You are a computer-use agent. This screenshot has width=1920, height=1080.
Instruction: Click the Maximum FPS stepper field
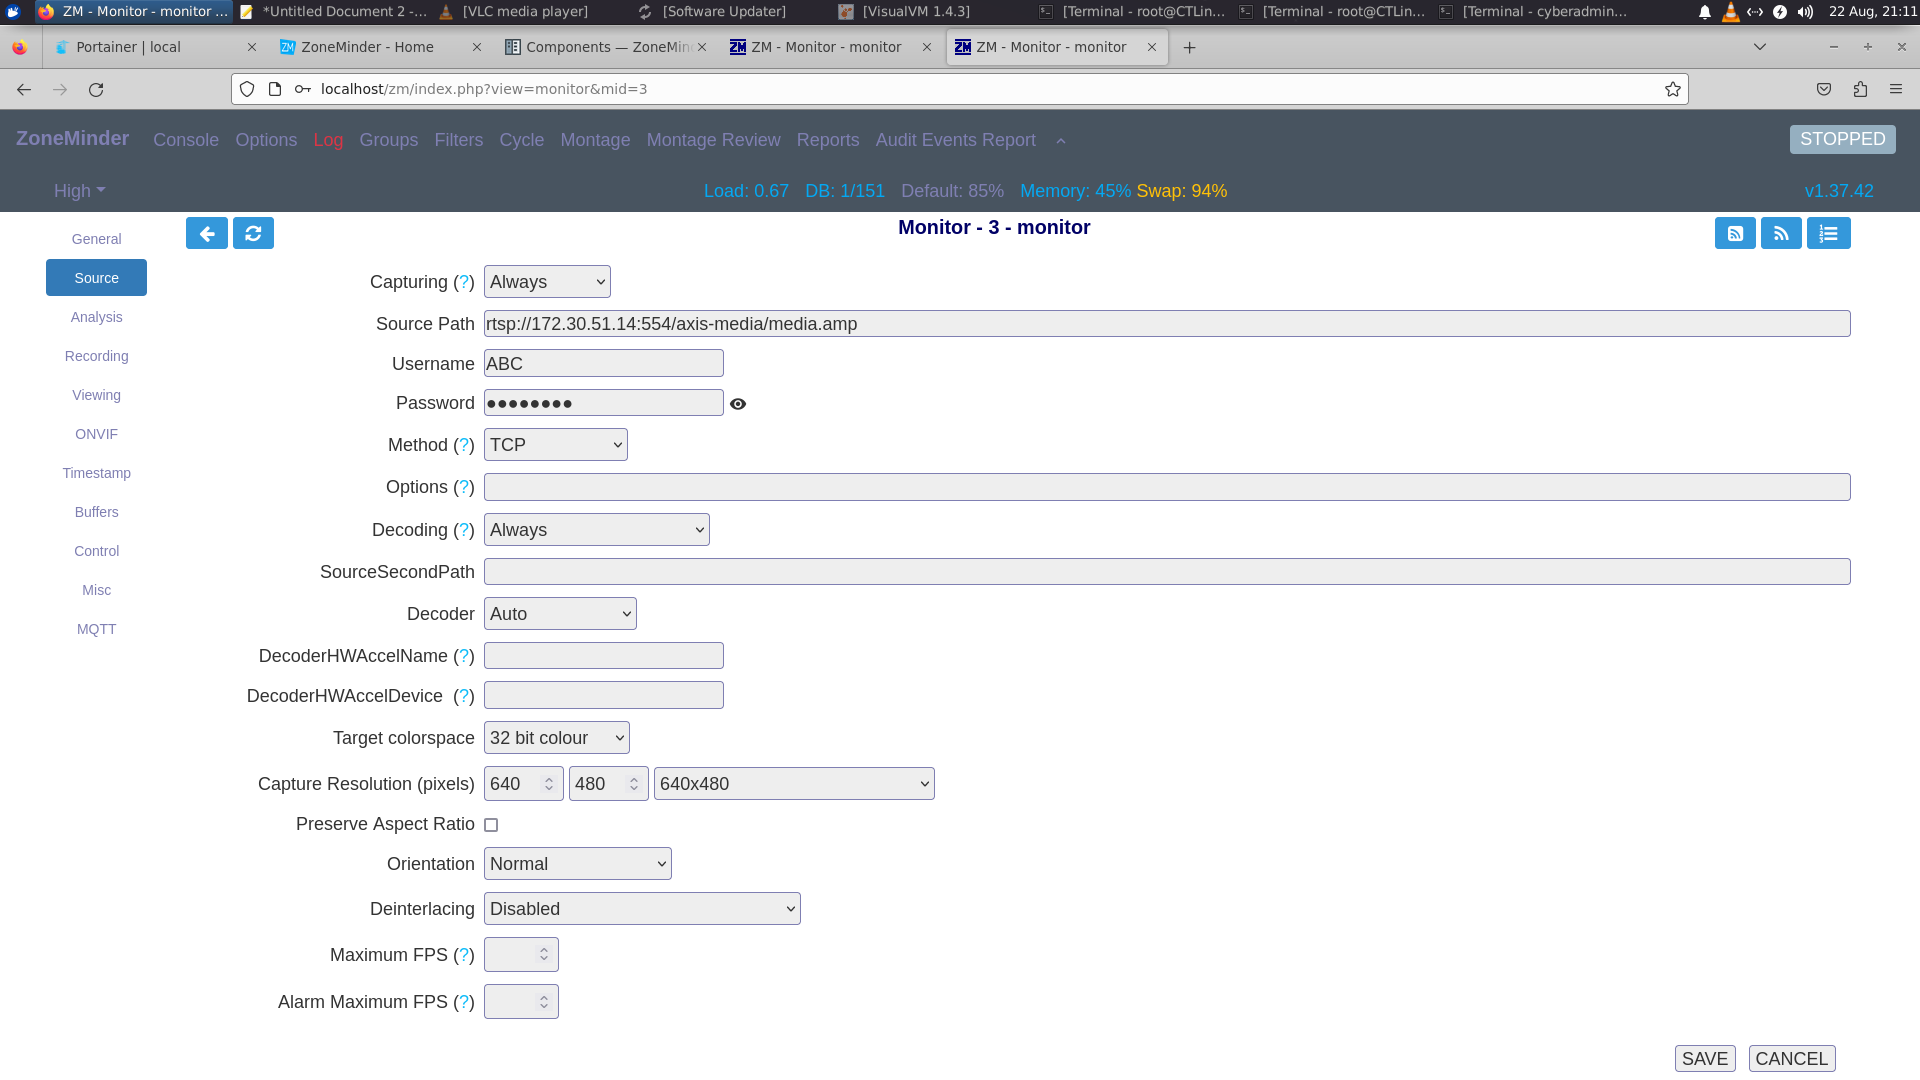521,955
